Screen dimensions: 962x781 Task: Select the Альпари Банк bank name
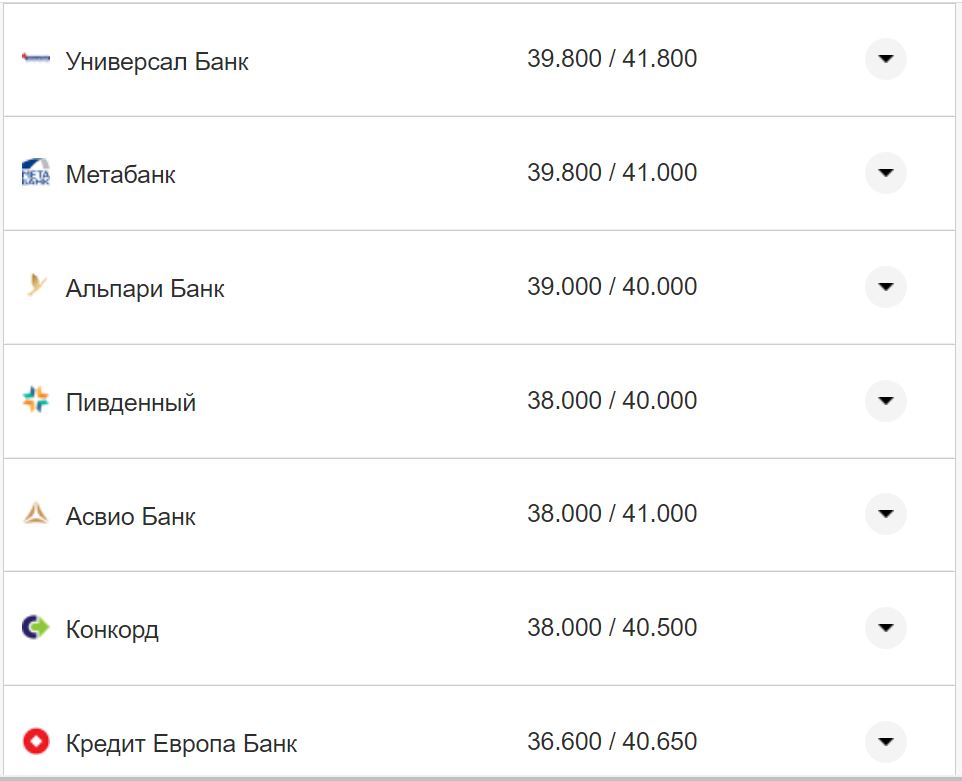(x=145, y=289)
